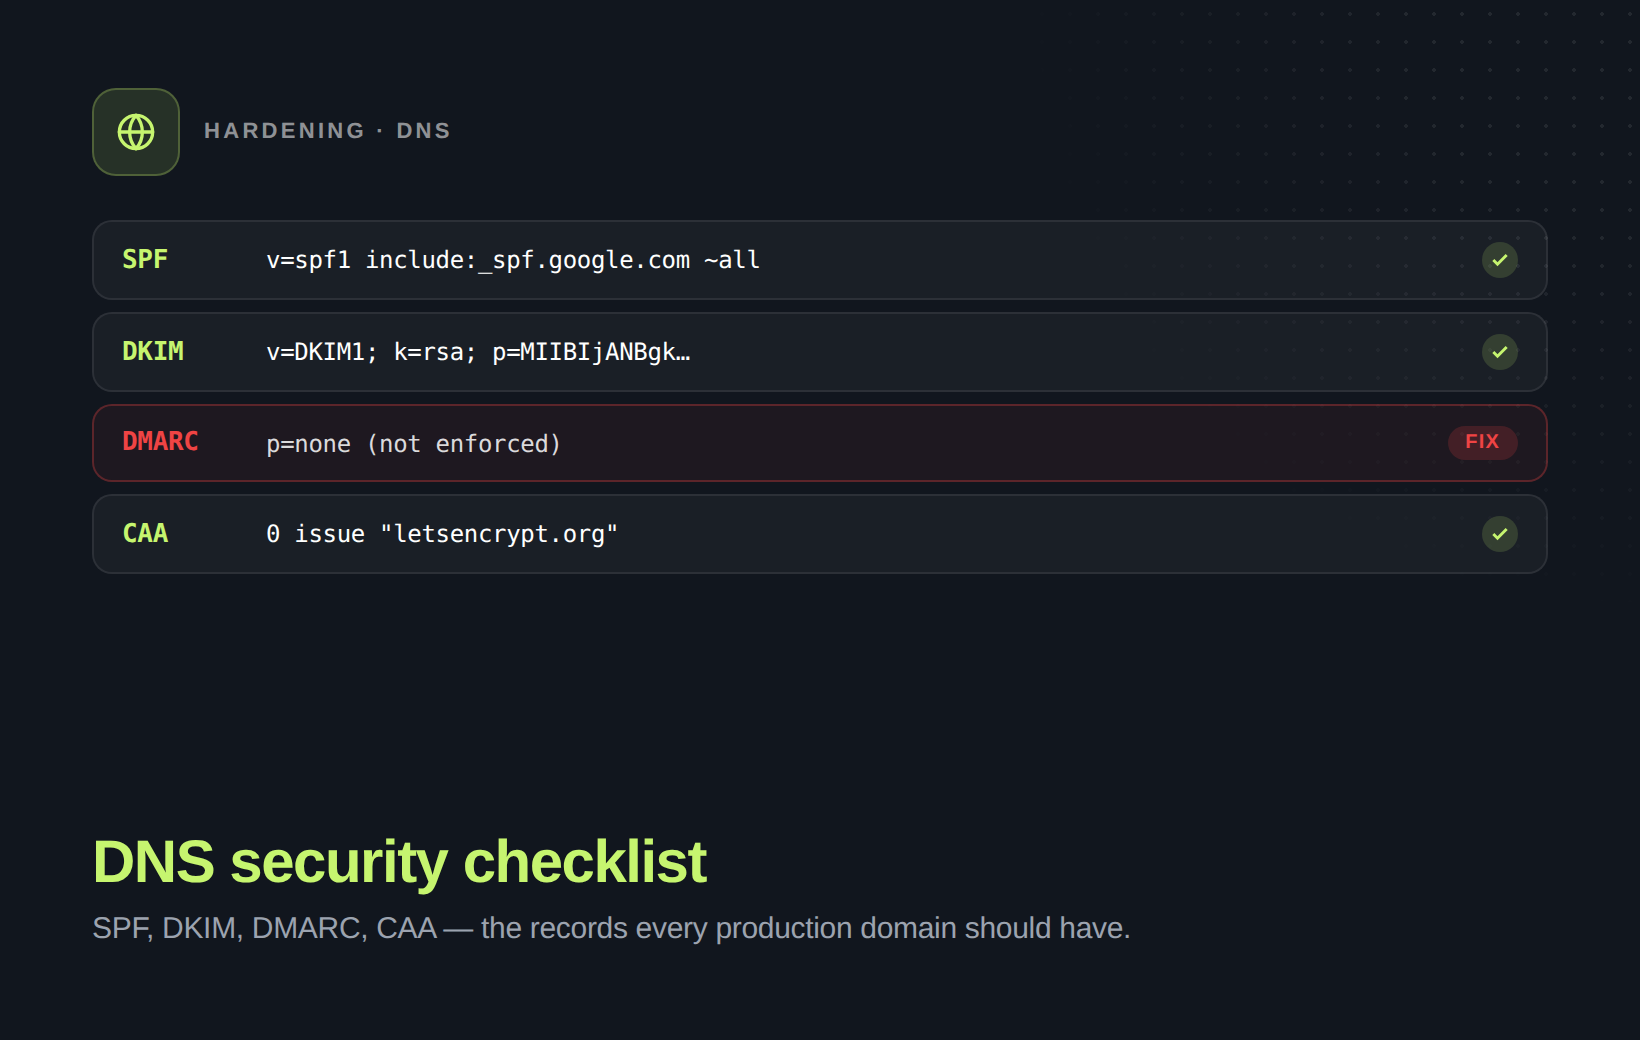Switch to the DNS section via header label

point(423,130)
